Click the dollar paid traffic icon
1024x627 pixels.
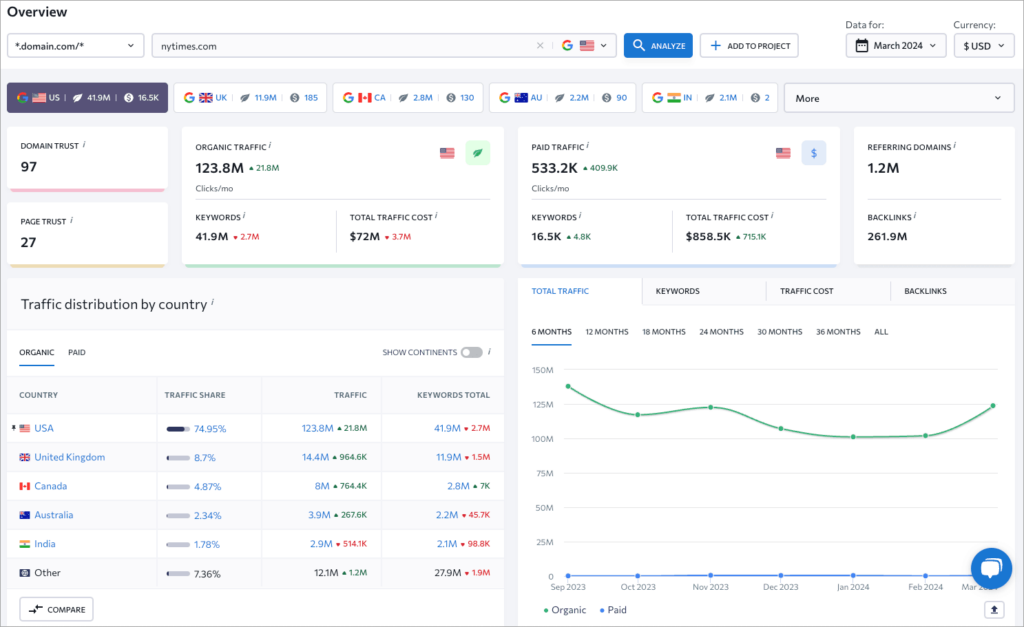(814, 153)
